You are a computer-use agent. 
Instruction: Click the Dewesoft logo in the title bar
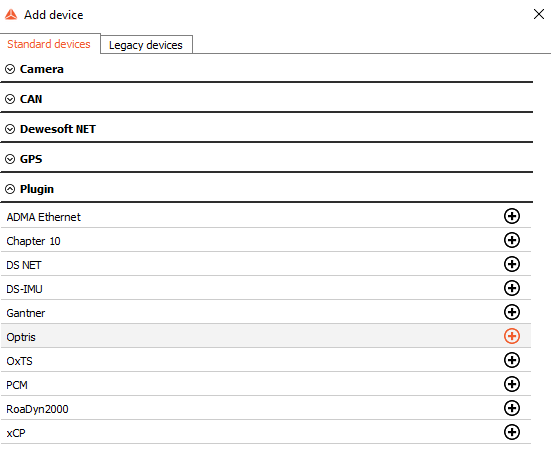(11, 15)
